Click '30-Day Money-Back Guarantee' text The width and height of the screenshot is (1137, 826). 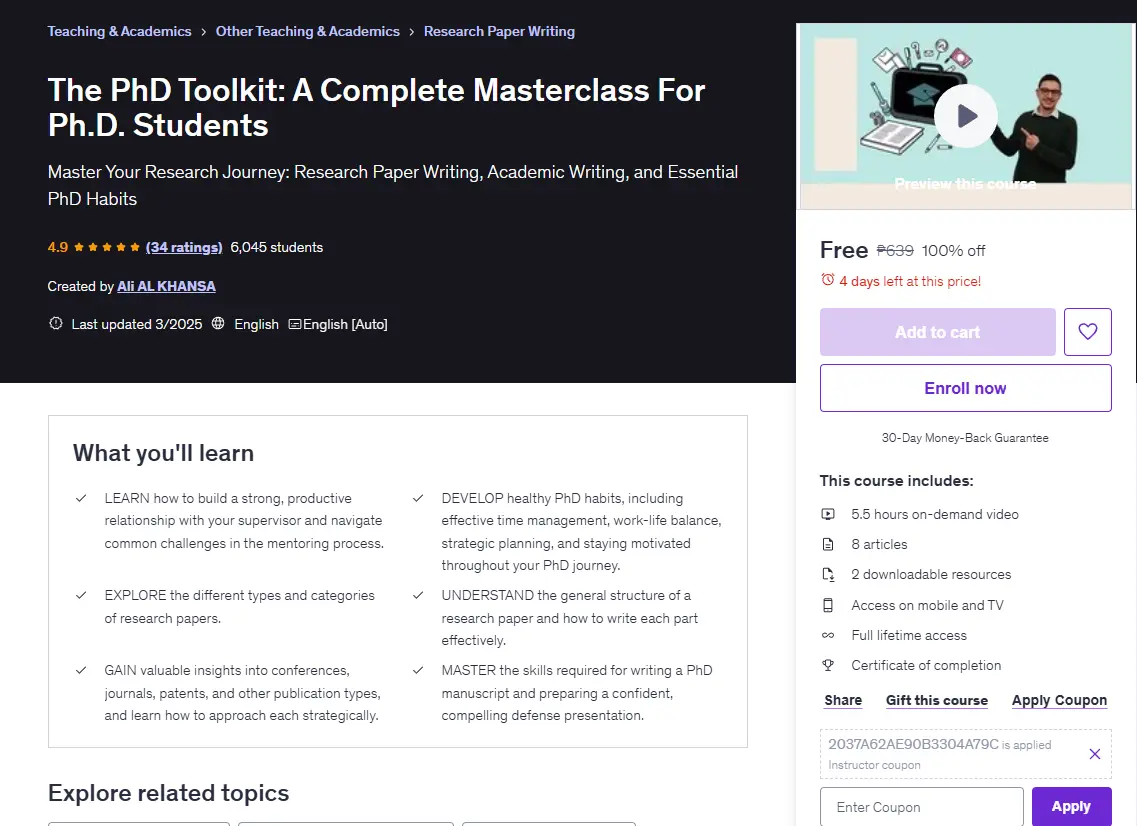[965, 438]
